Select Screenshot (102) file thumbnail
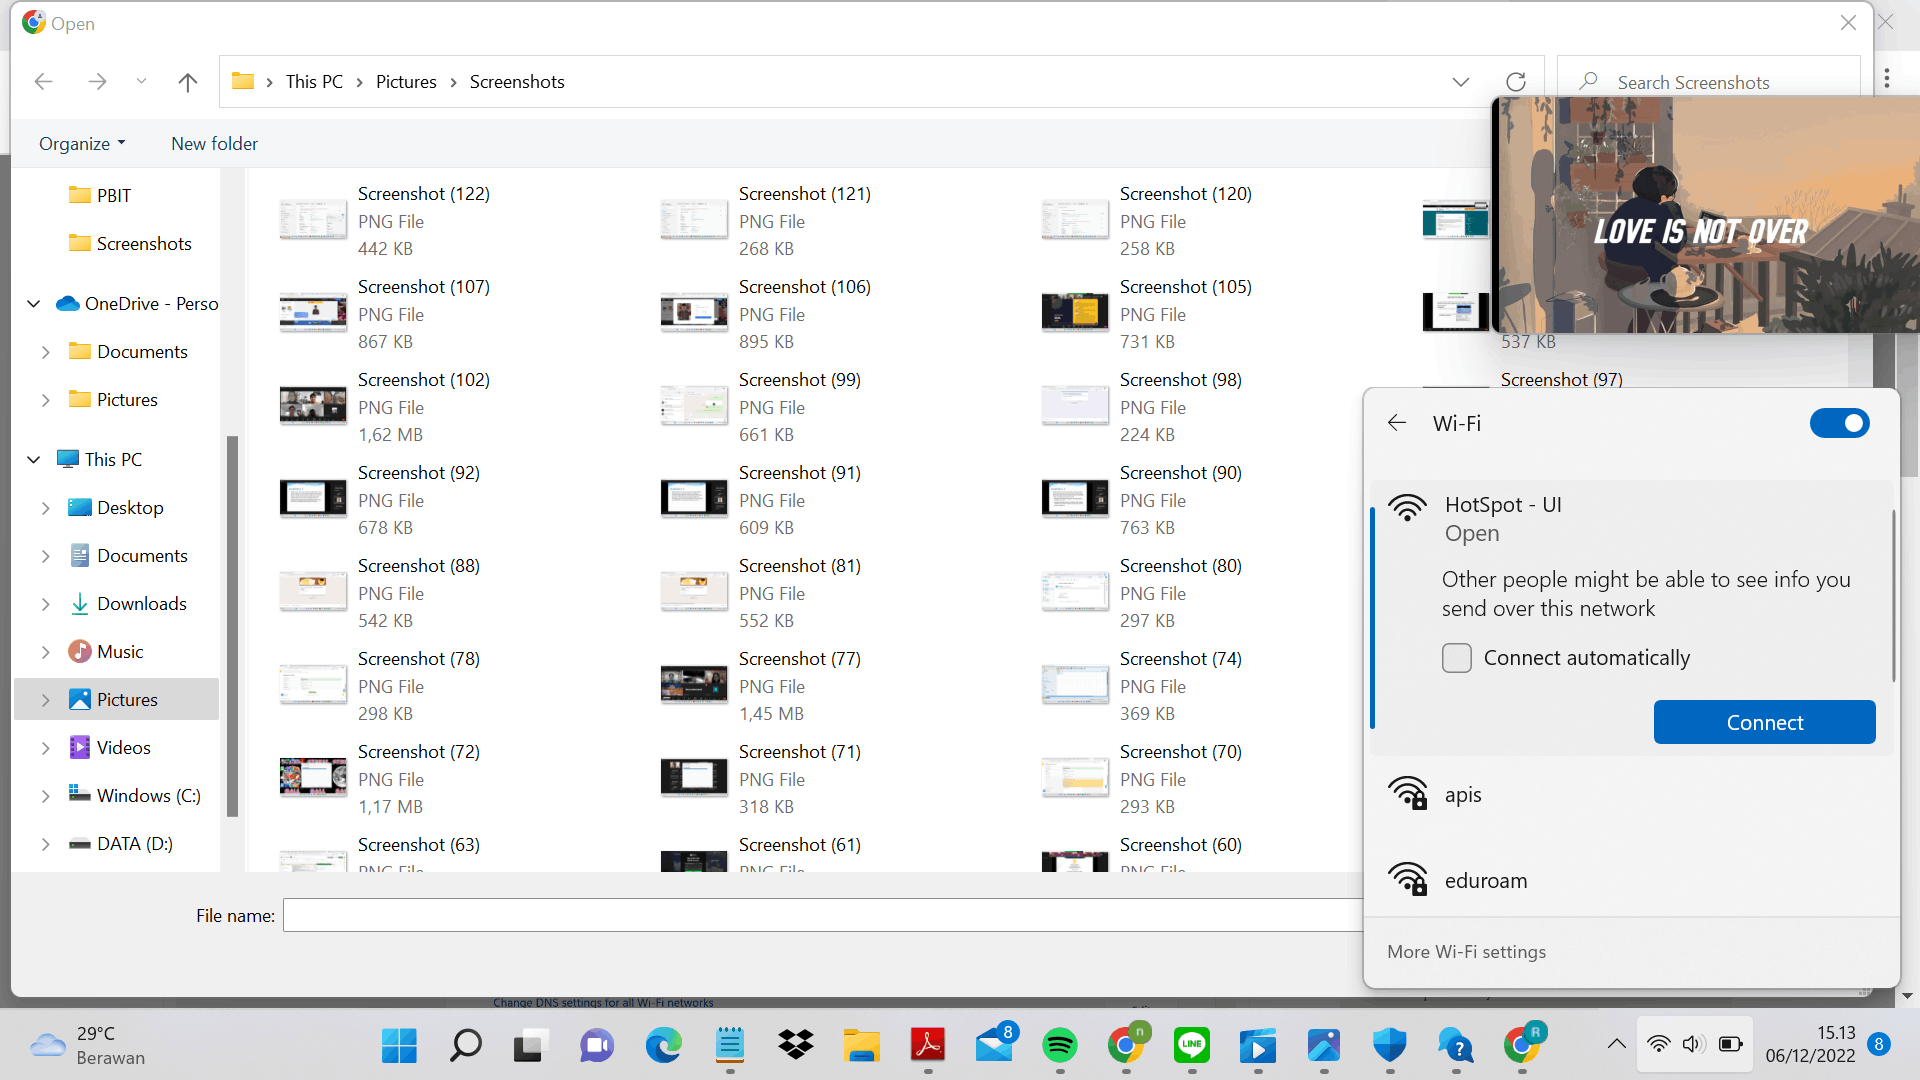1920x1080 pixels. (313, 406)
